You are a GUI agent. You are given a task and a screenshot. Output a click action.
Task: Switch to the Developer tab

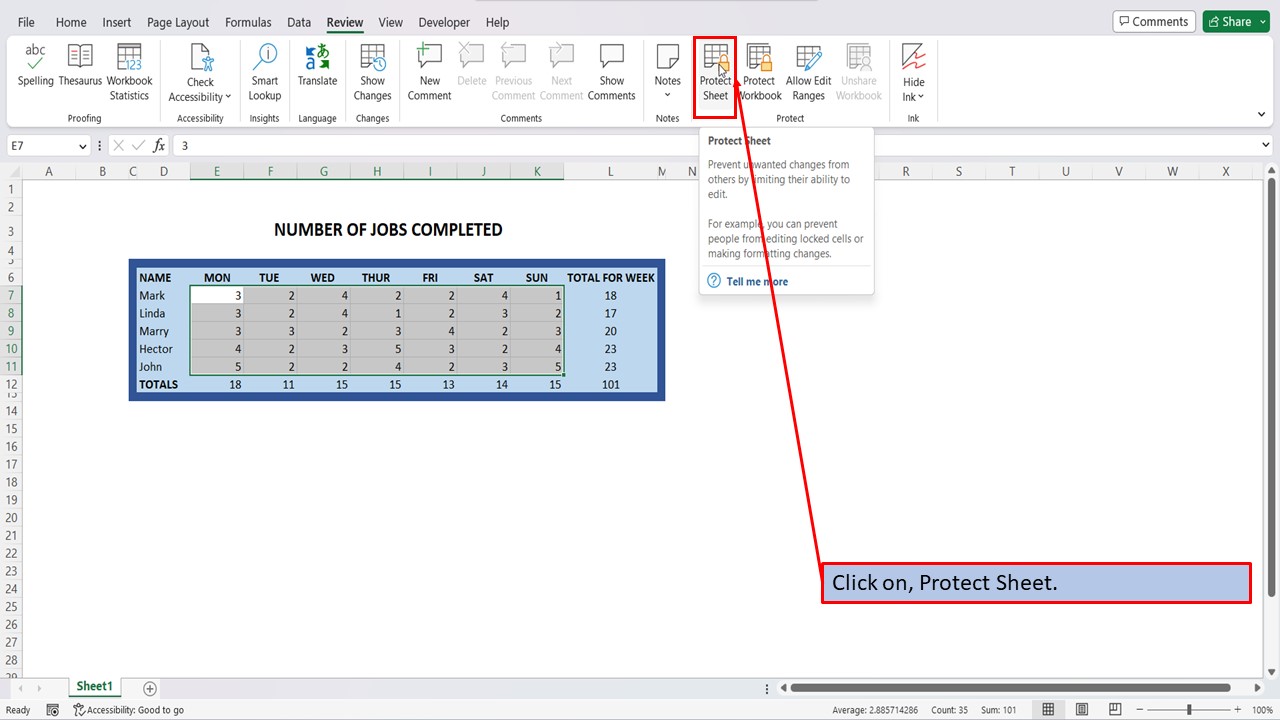point(443,22)
